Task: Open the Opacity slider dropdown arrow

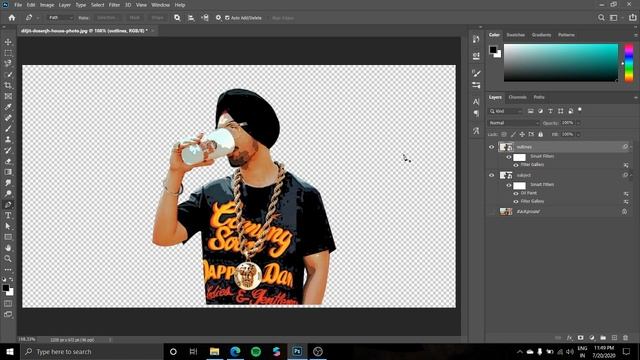Action: [578, 123]
